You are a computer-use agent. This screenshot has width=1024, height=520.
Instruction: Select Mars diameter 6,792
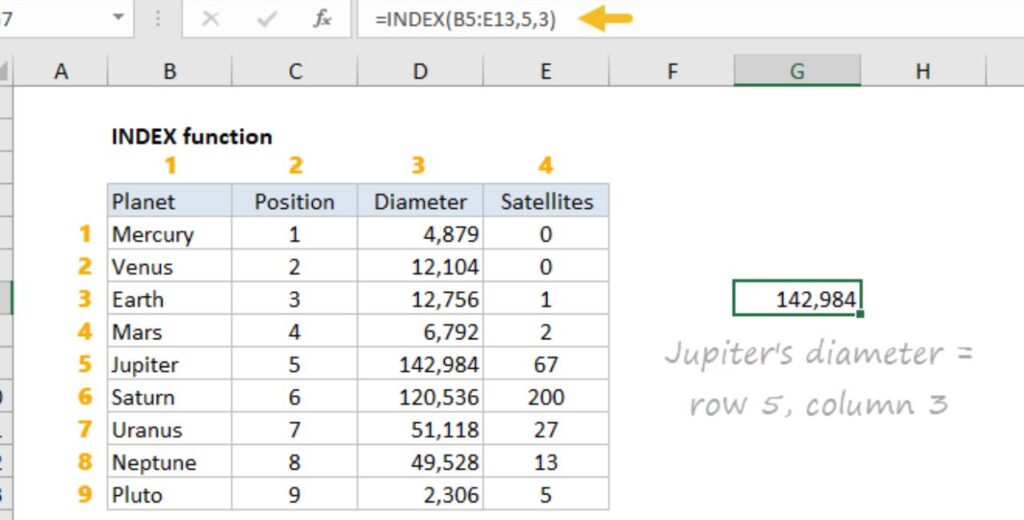pyautogui.click(x=421, y=332)
